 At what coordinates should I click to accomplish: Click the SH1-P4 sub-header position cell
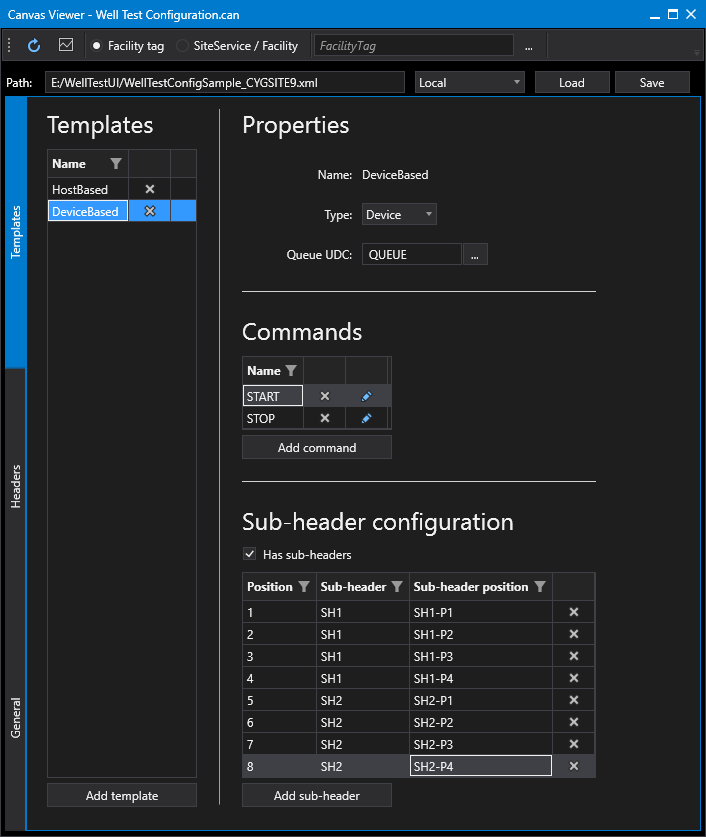click(x=481, y=677)
